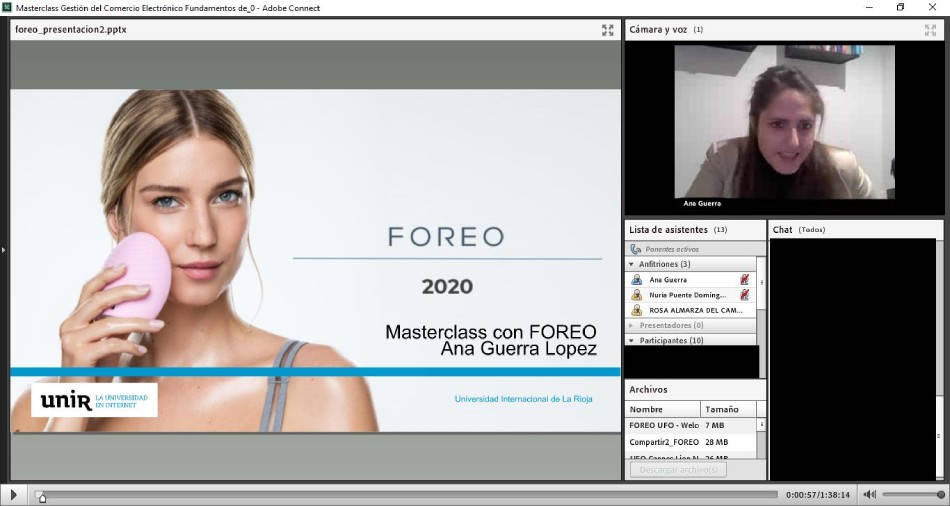Click the seek handle on the recording timeline
Viewport: 950px width, 506px height.
pos(42,498)
